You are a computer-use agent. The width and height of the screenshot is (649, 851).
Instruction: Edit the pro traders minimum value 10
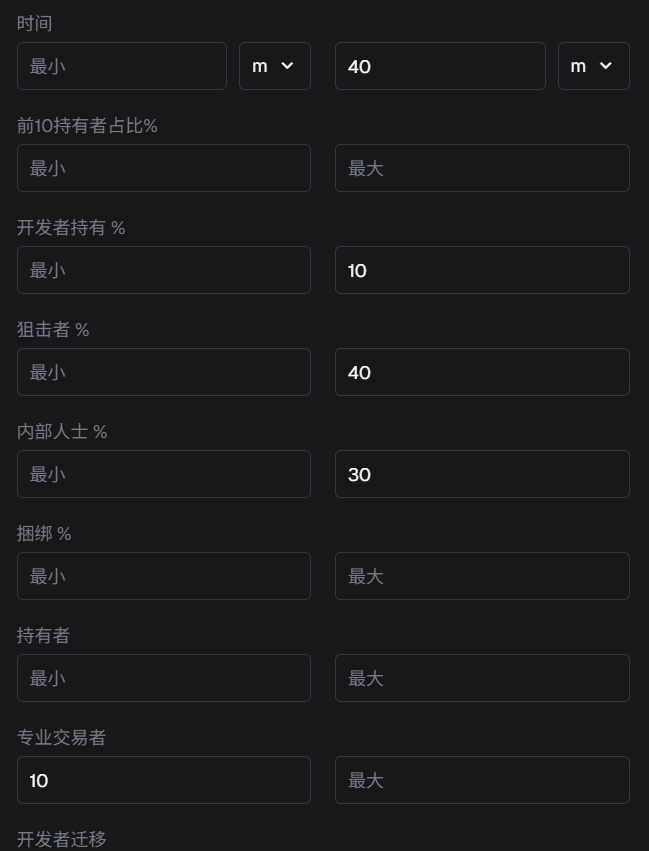point(163,780)
